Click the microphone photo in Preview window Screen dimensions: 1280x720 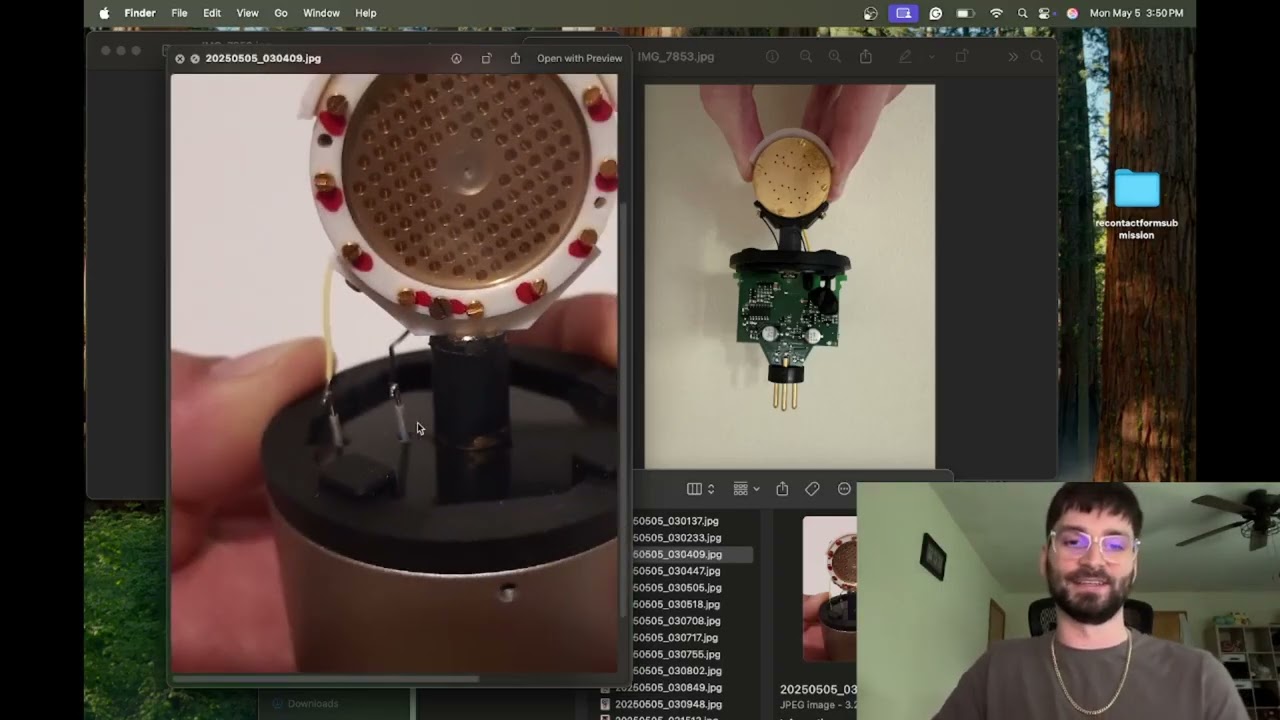click(790, 275)
